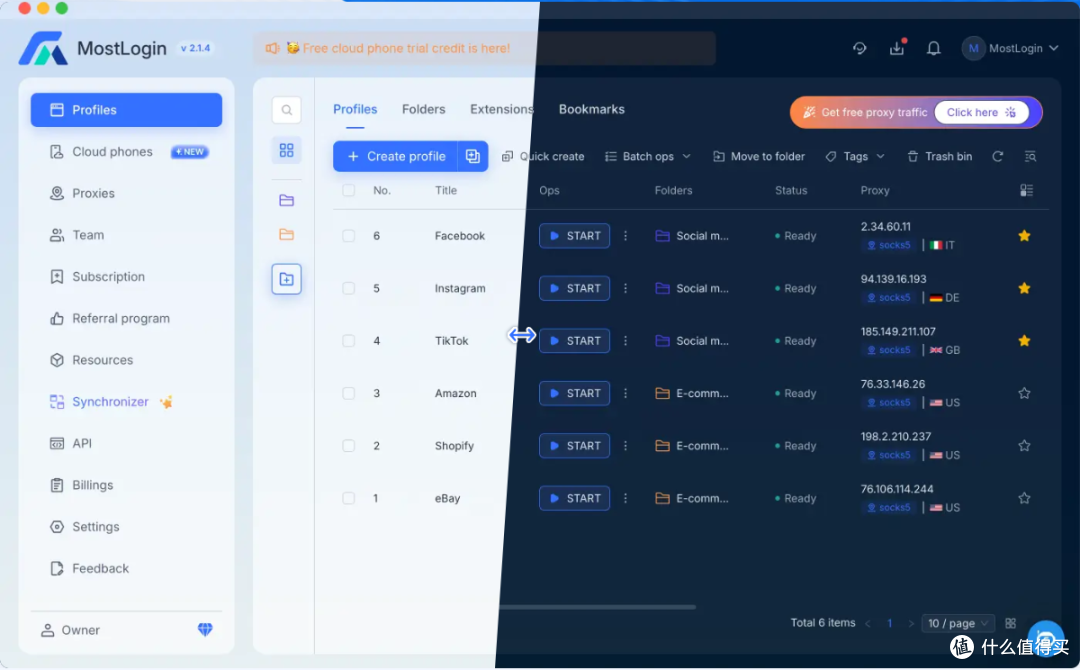The height and width of the screenshot is (670, 1080).
Task: Switch to the Bookmarks tab
Action: [x=592, y=109]
